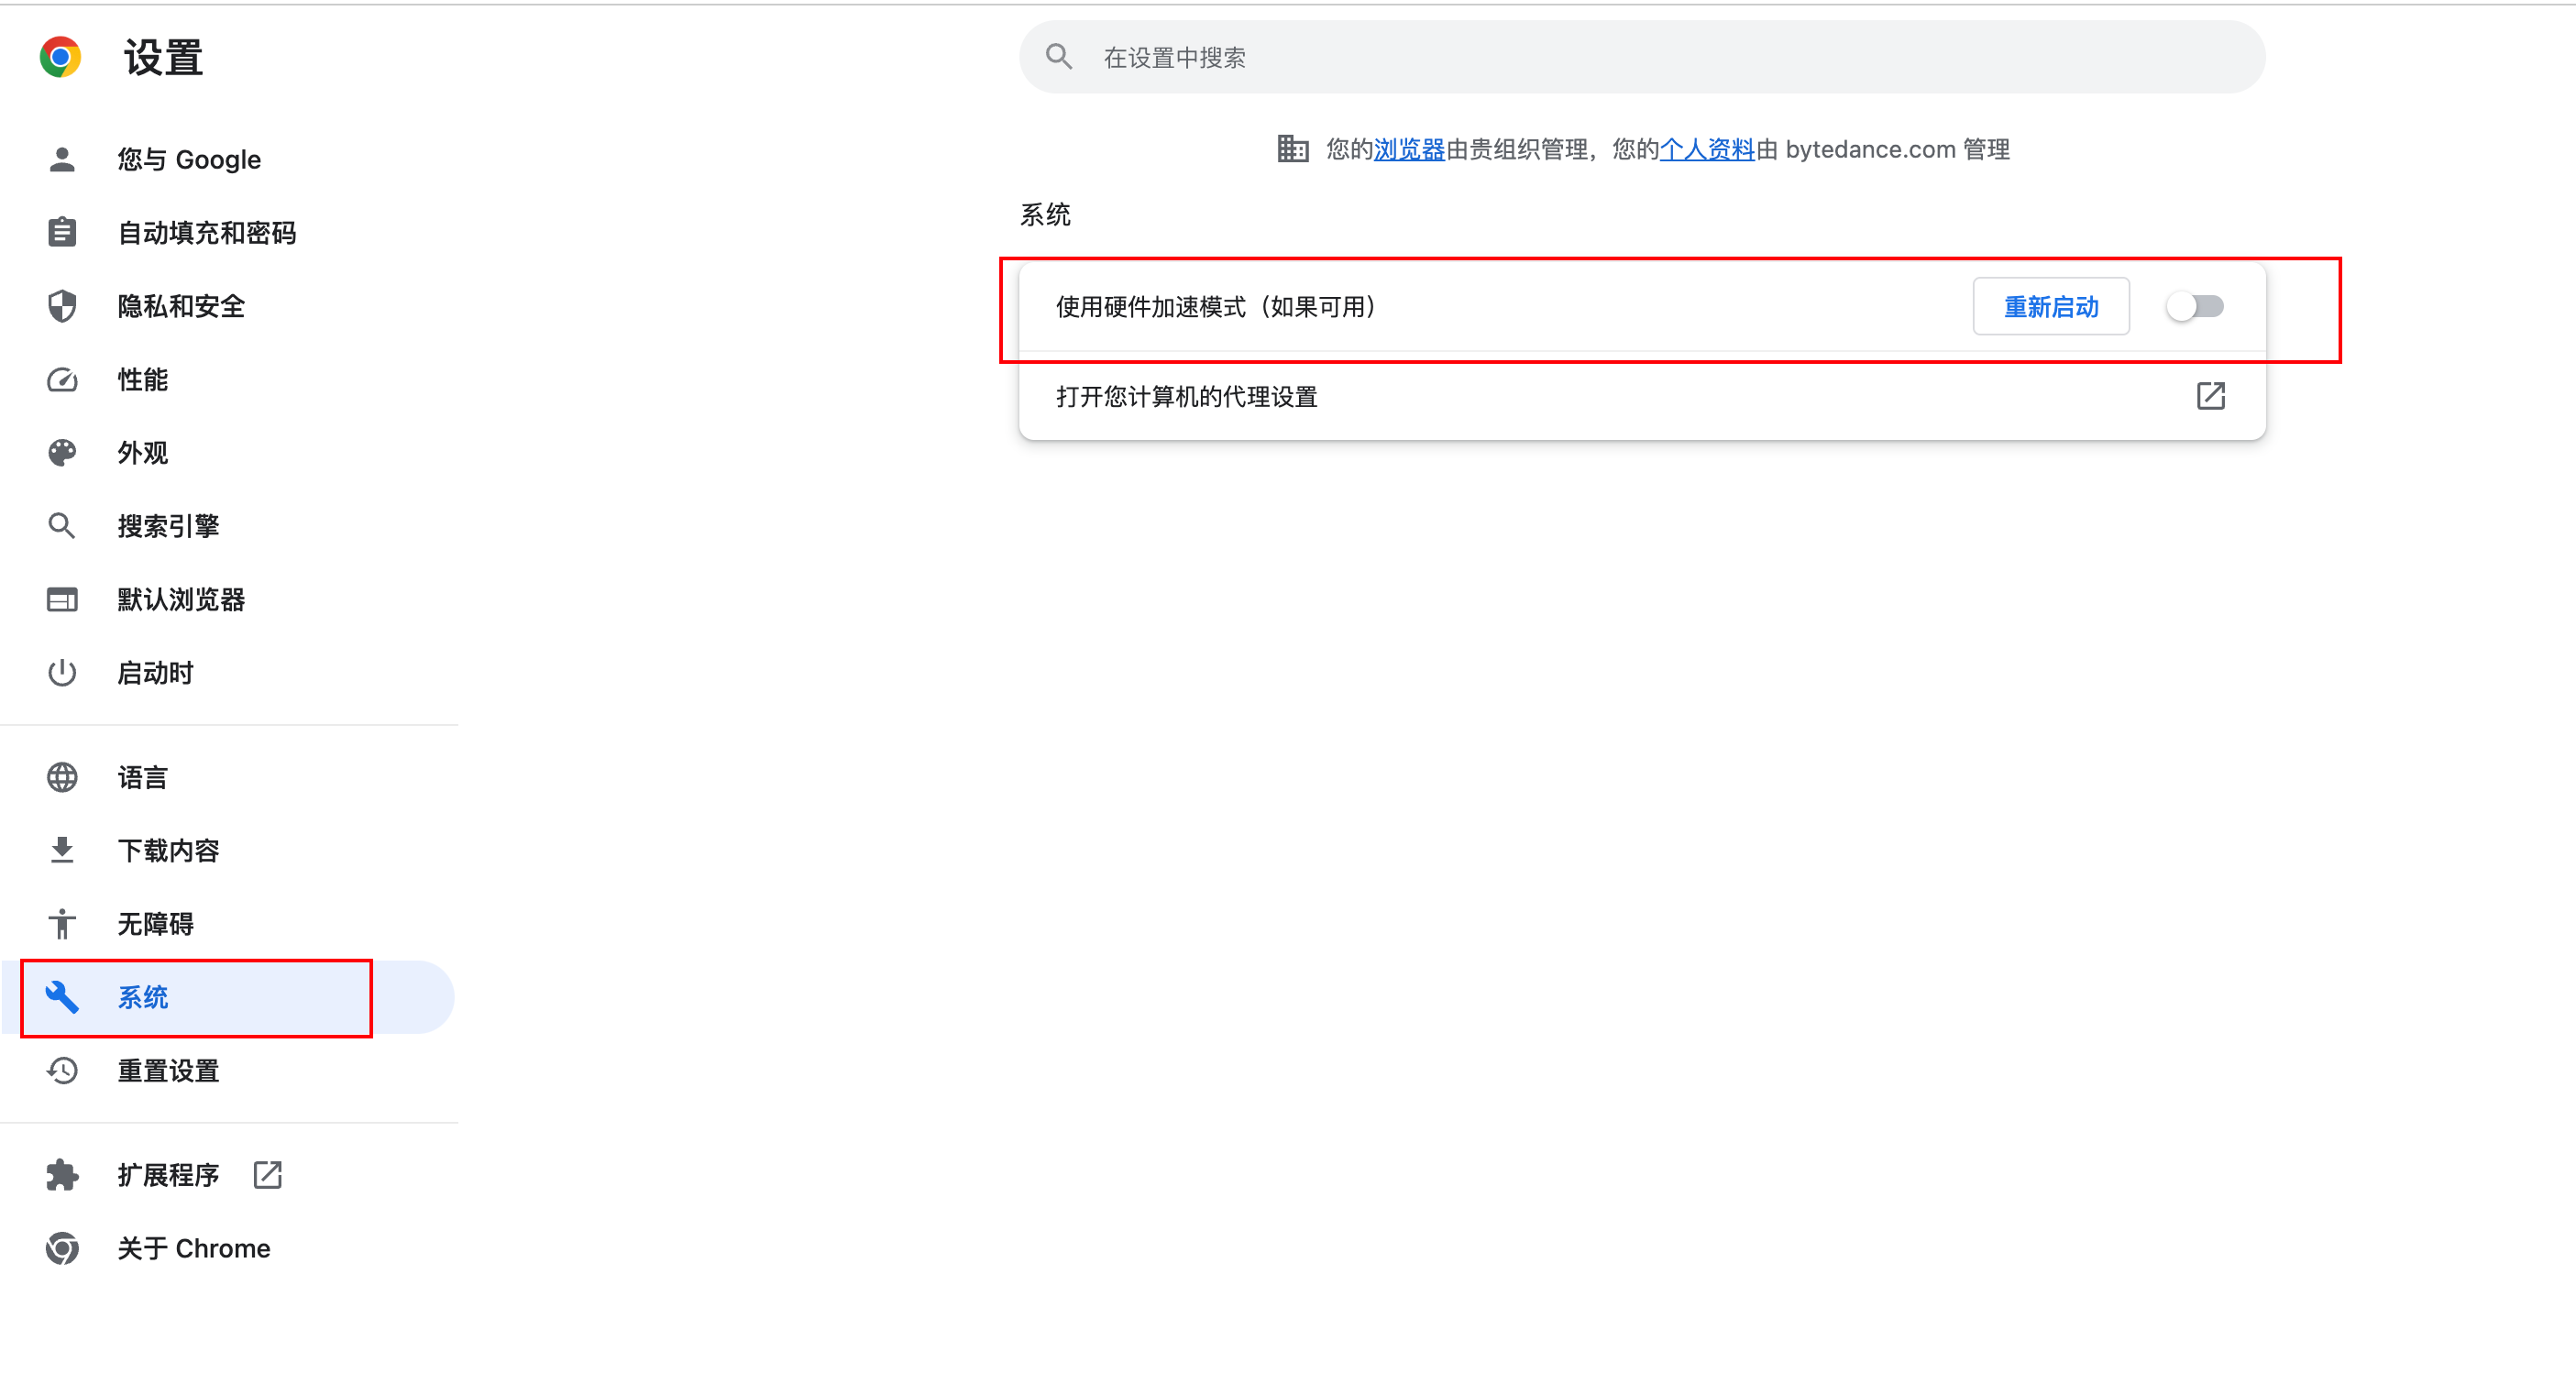Screen dimensions: 2576x1384
Task: Open the 浏览器 management link
Action: pyautogui.click(x=1409, y=150)
